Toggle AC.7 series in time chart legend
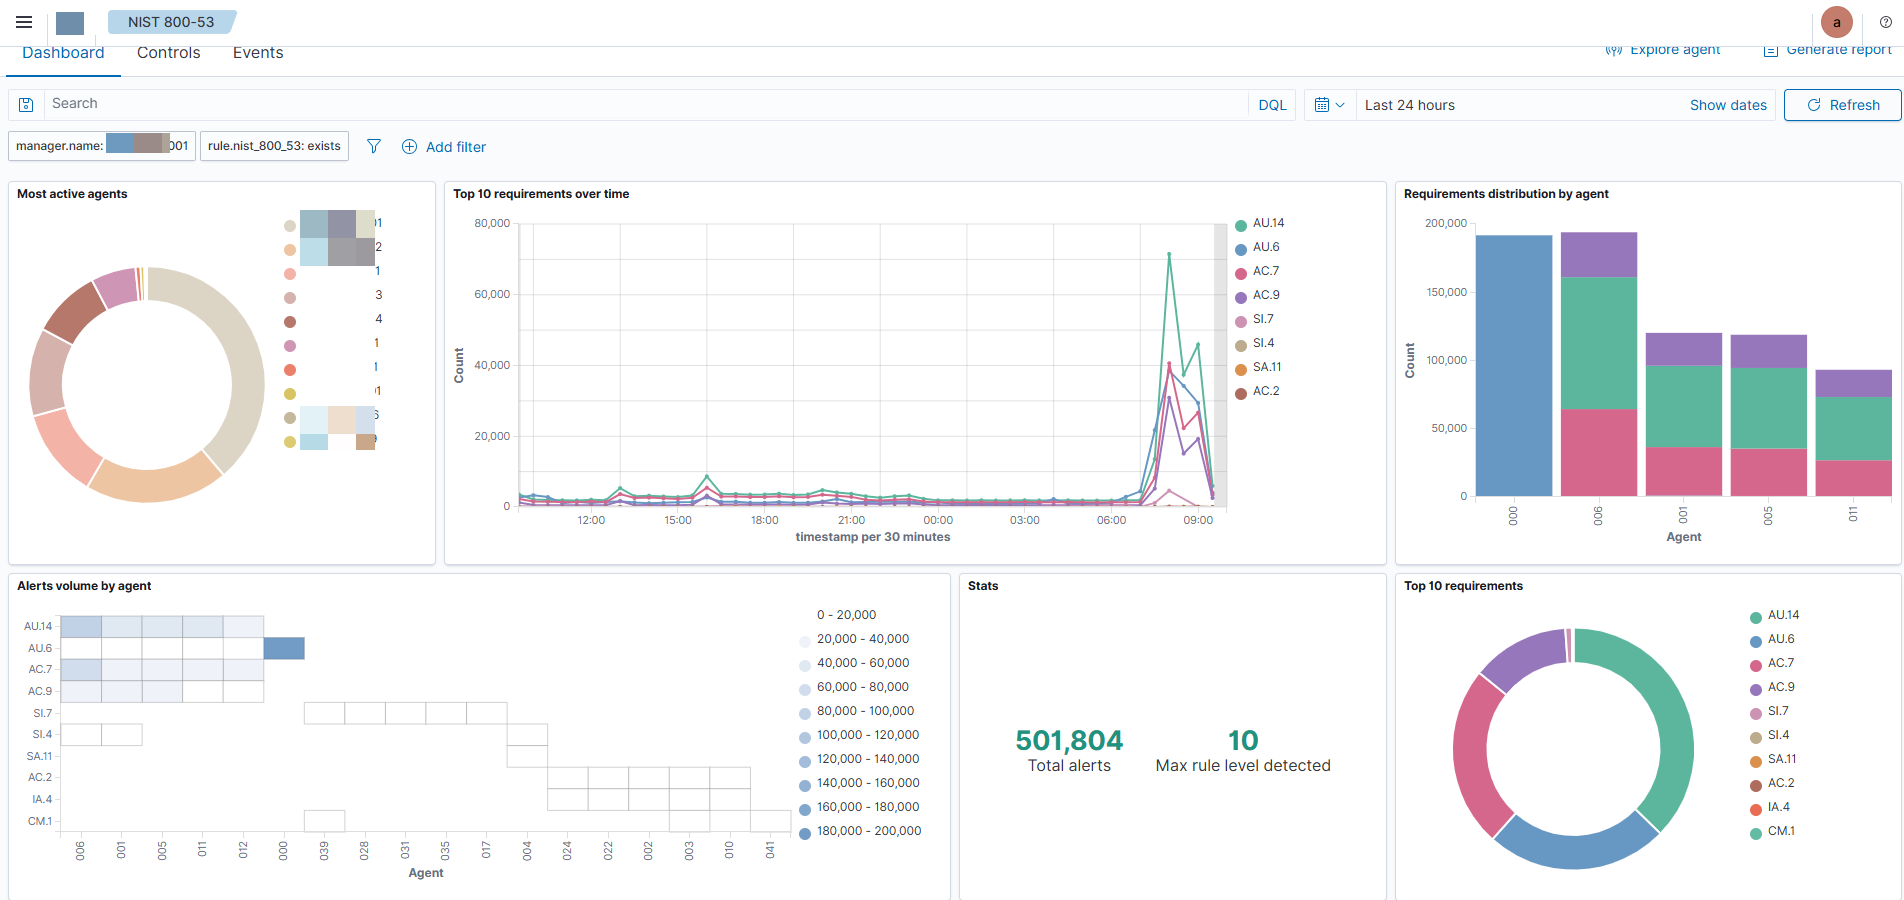The image size is (1904, 900). click(1265, 272)
